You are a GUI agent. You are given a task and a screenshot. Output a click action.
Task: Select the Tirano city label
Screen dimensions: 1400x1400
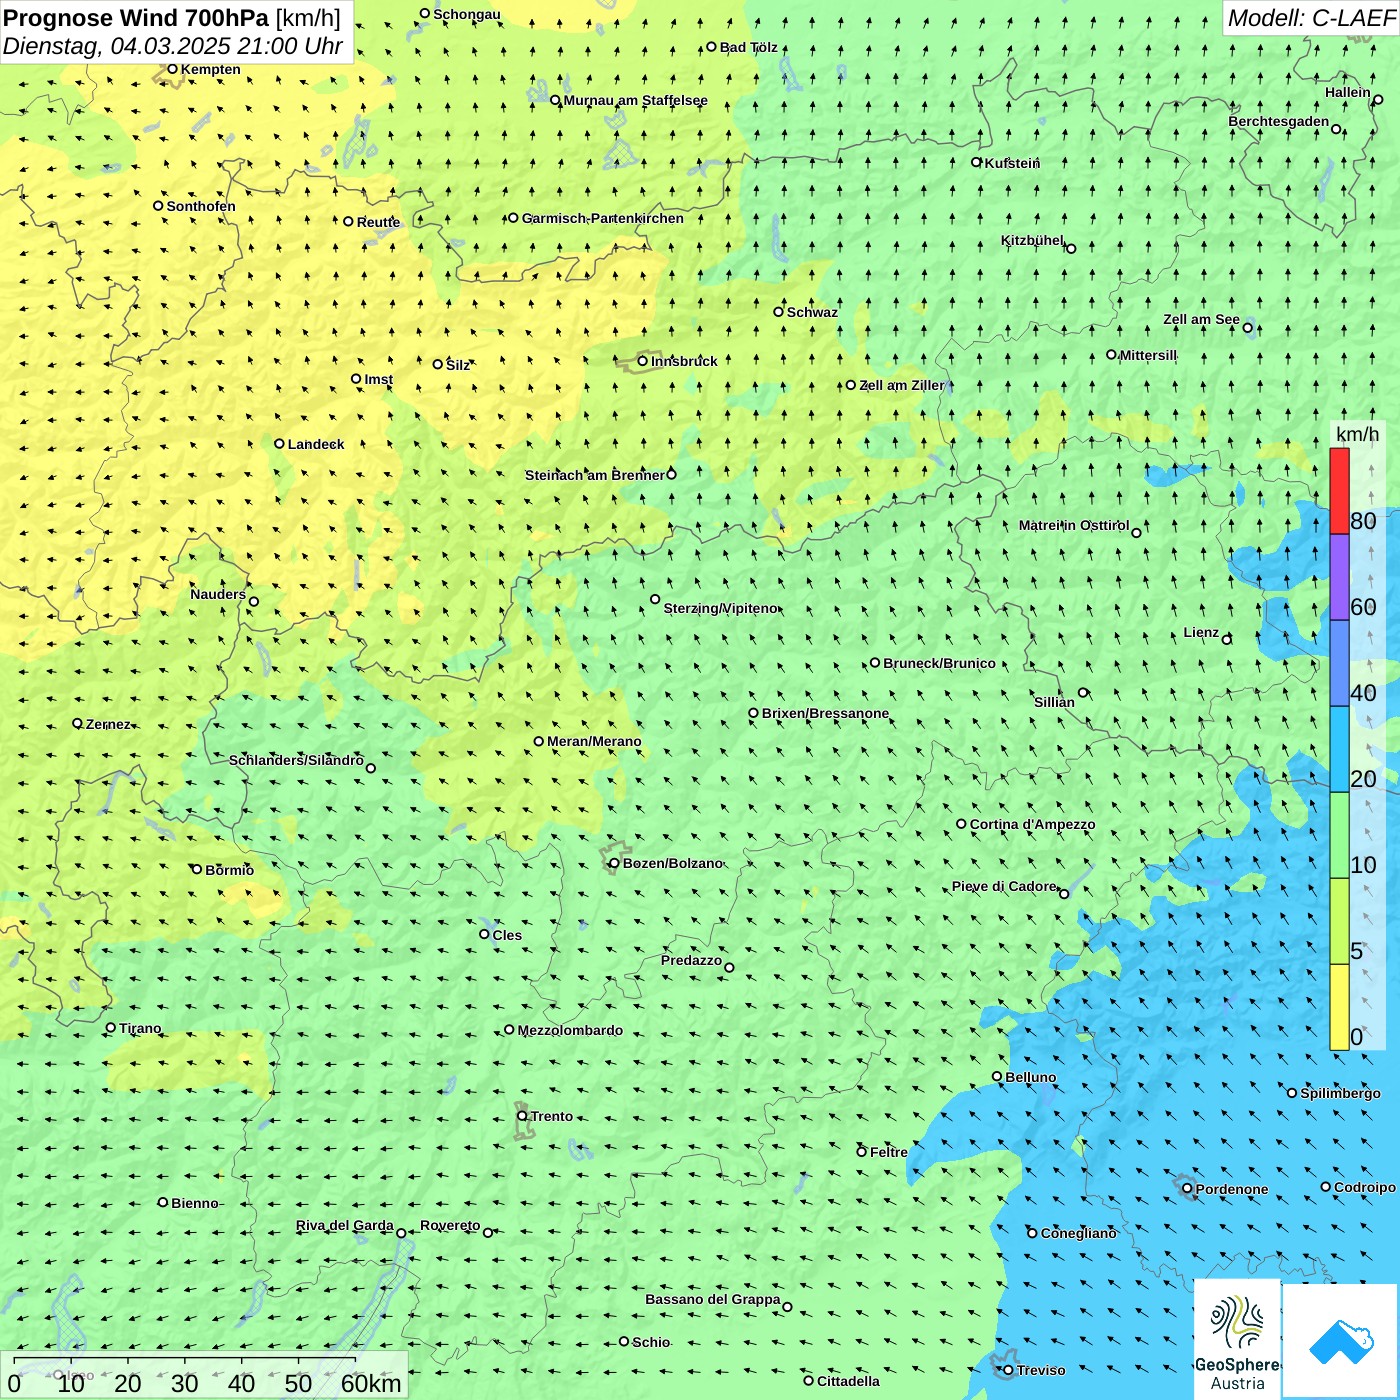[x=140, y=1028]
